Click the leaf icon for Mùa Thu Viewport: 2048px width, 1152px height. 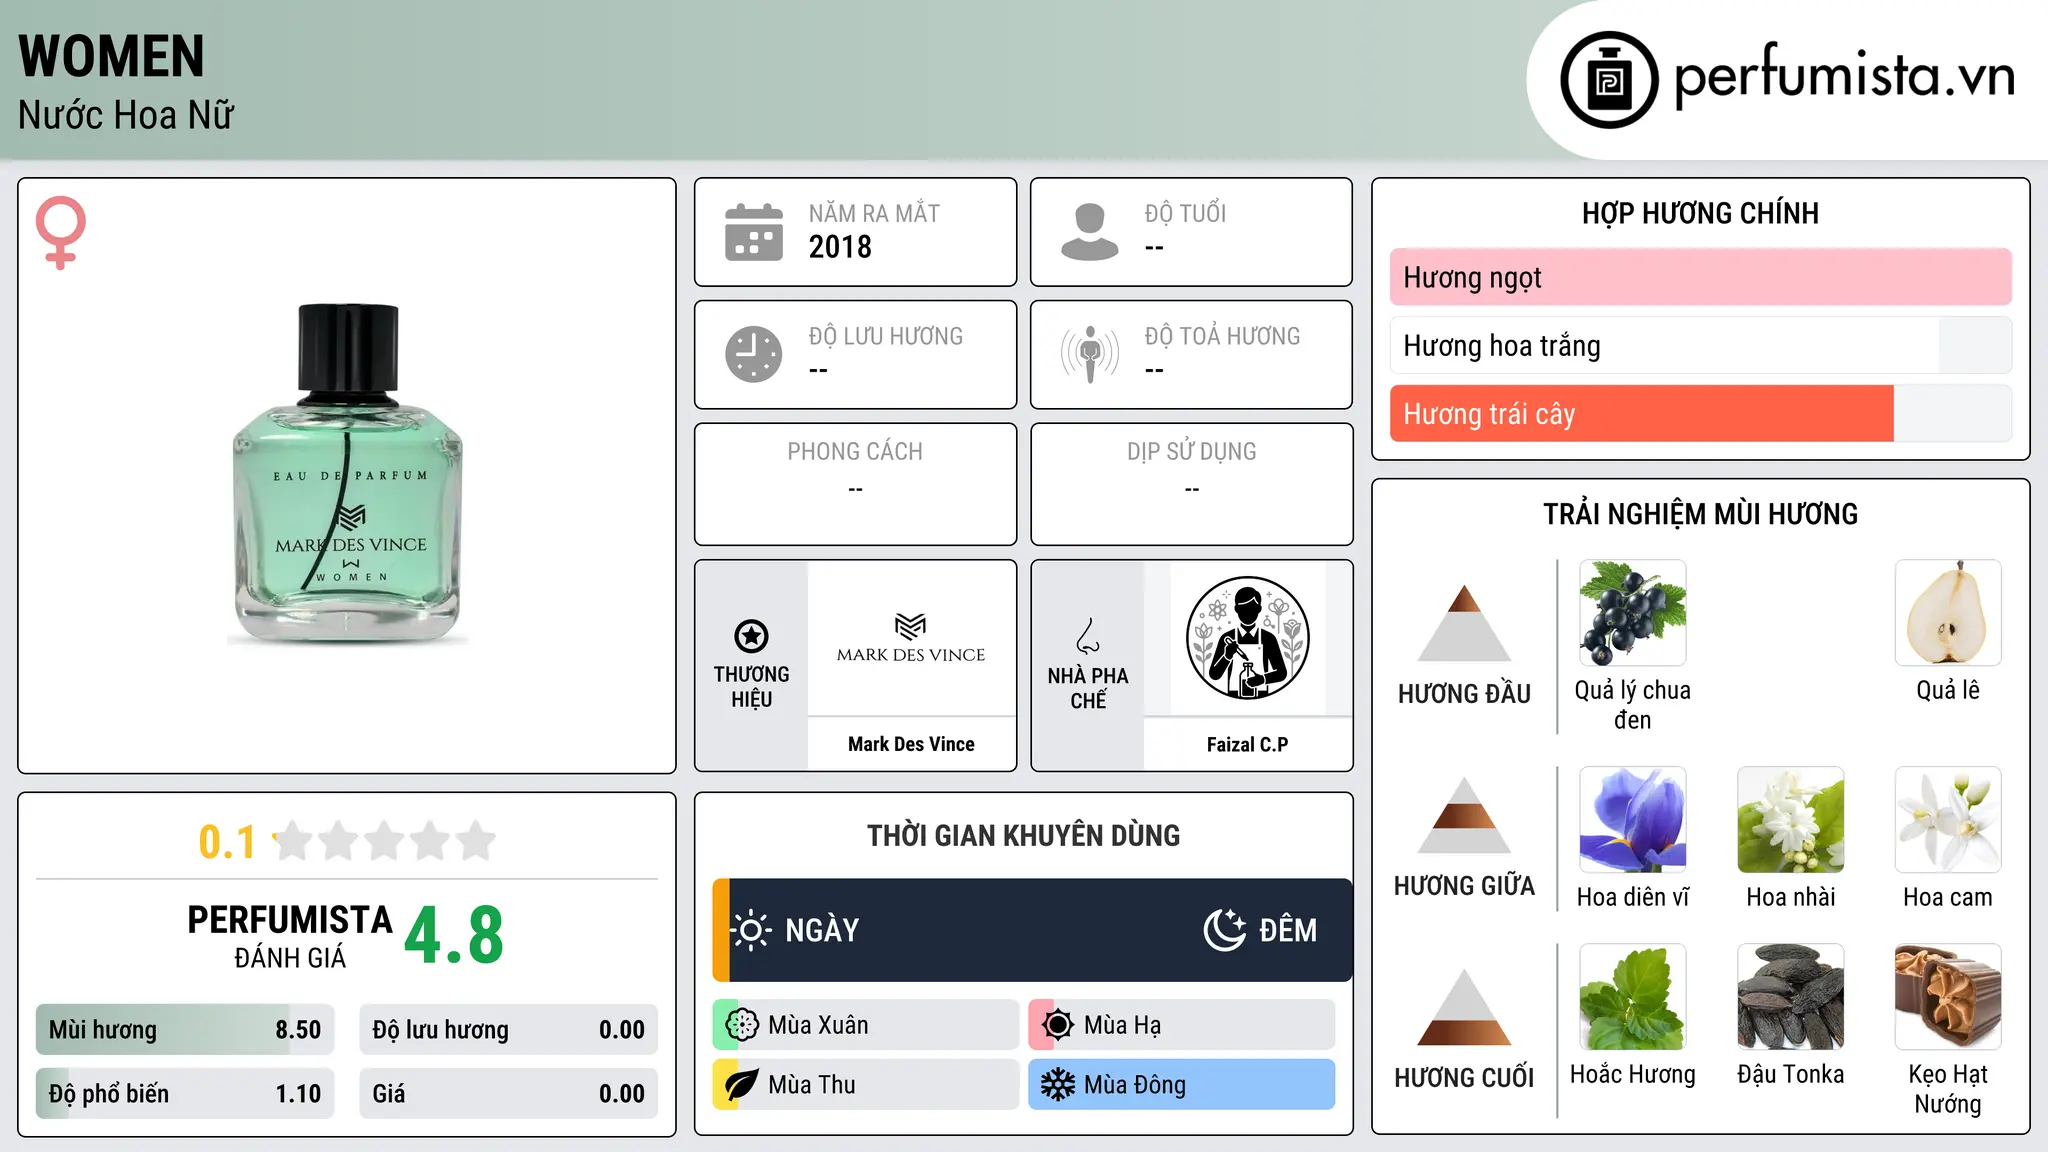pos(742,1085)
